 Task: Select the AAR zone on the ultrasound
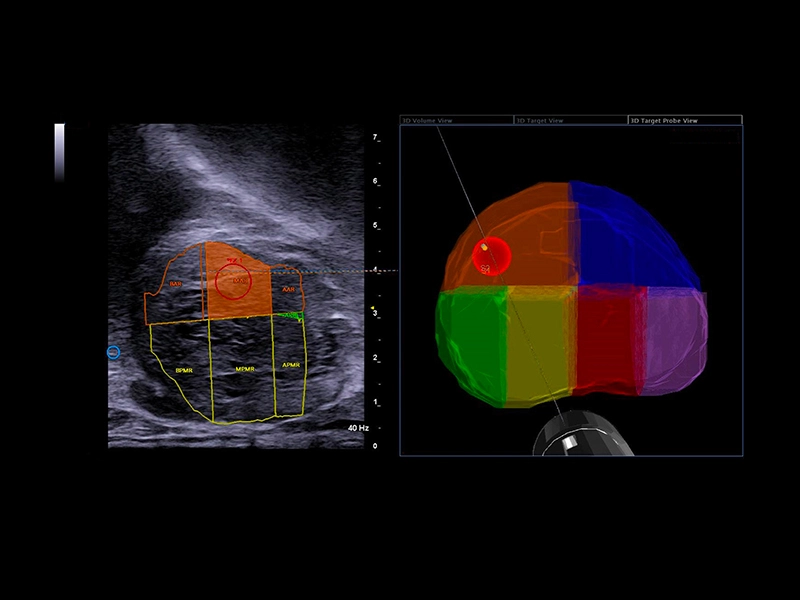point(287,289)
